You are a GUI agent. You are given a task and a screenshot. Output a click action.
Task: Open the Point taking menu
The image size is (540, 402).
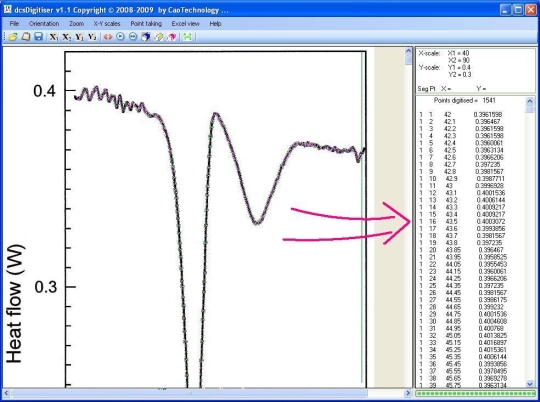pyautogui.click(x=146, y=24)
